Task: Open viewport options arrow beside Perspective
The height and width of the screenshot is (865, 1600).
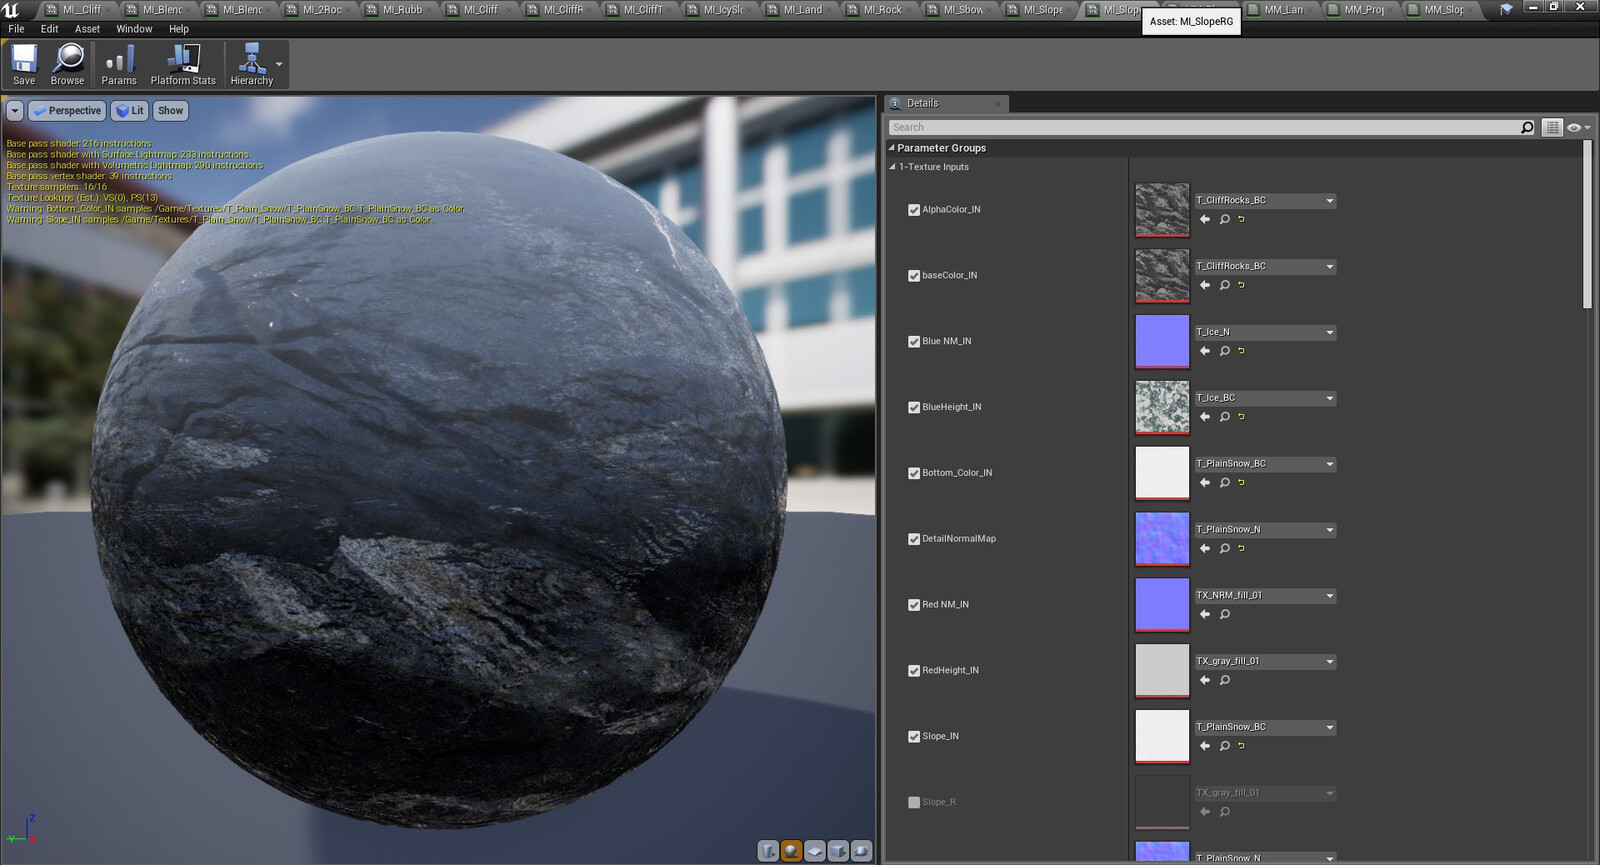Action: (15, 111)
